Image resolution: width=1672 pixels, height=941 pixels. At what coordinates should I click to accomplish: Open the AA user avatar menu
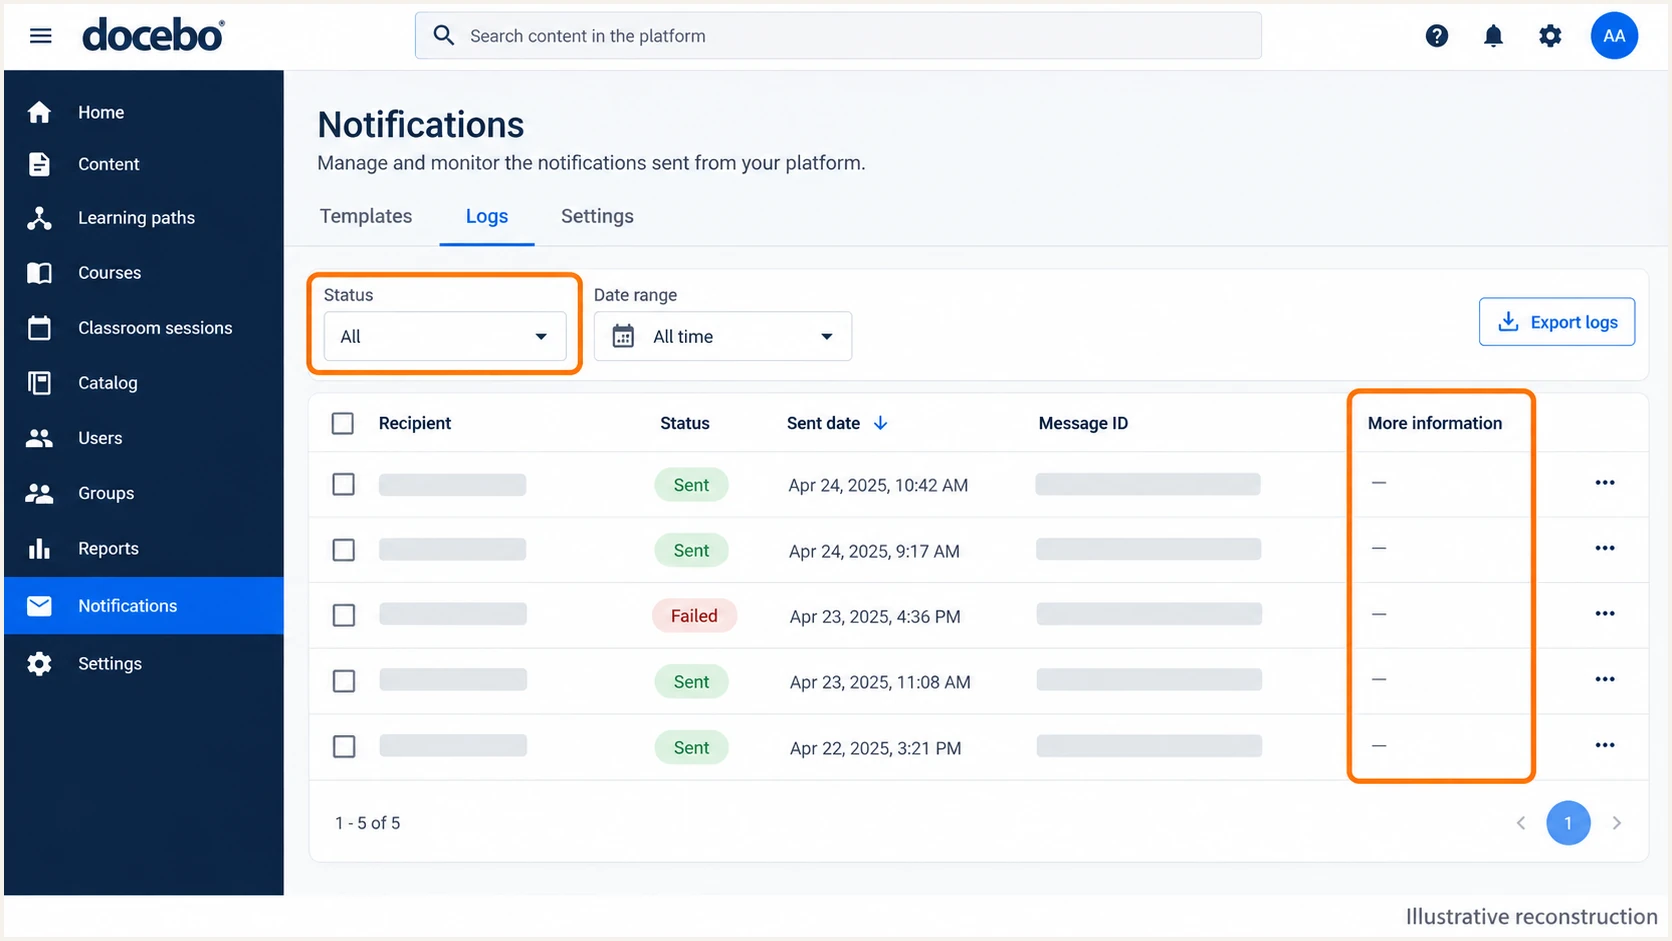click(1614, 36)
